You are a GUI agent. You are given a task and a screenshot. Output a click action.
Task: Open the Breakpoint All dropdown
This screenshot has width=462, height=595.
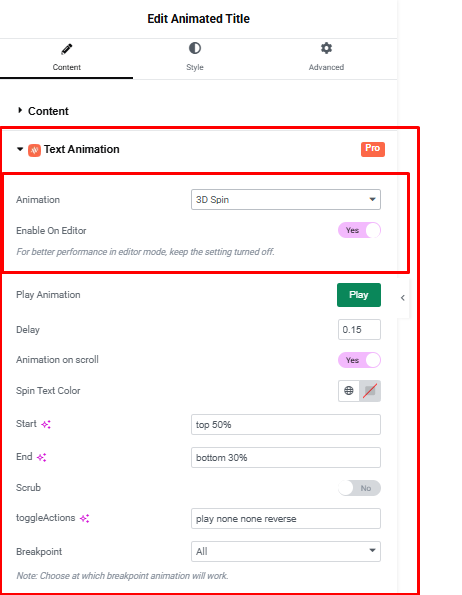click(286, 551)
